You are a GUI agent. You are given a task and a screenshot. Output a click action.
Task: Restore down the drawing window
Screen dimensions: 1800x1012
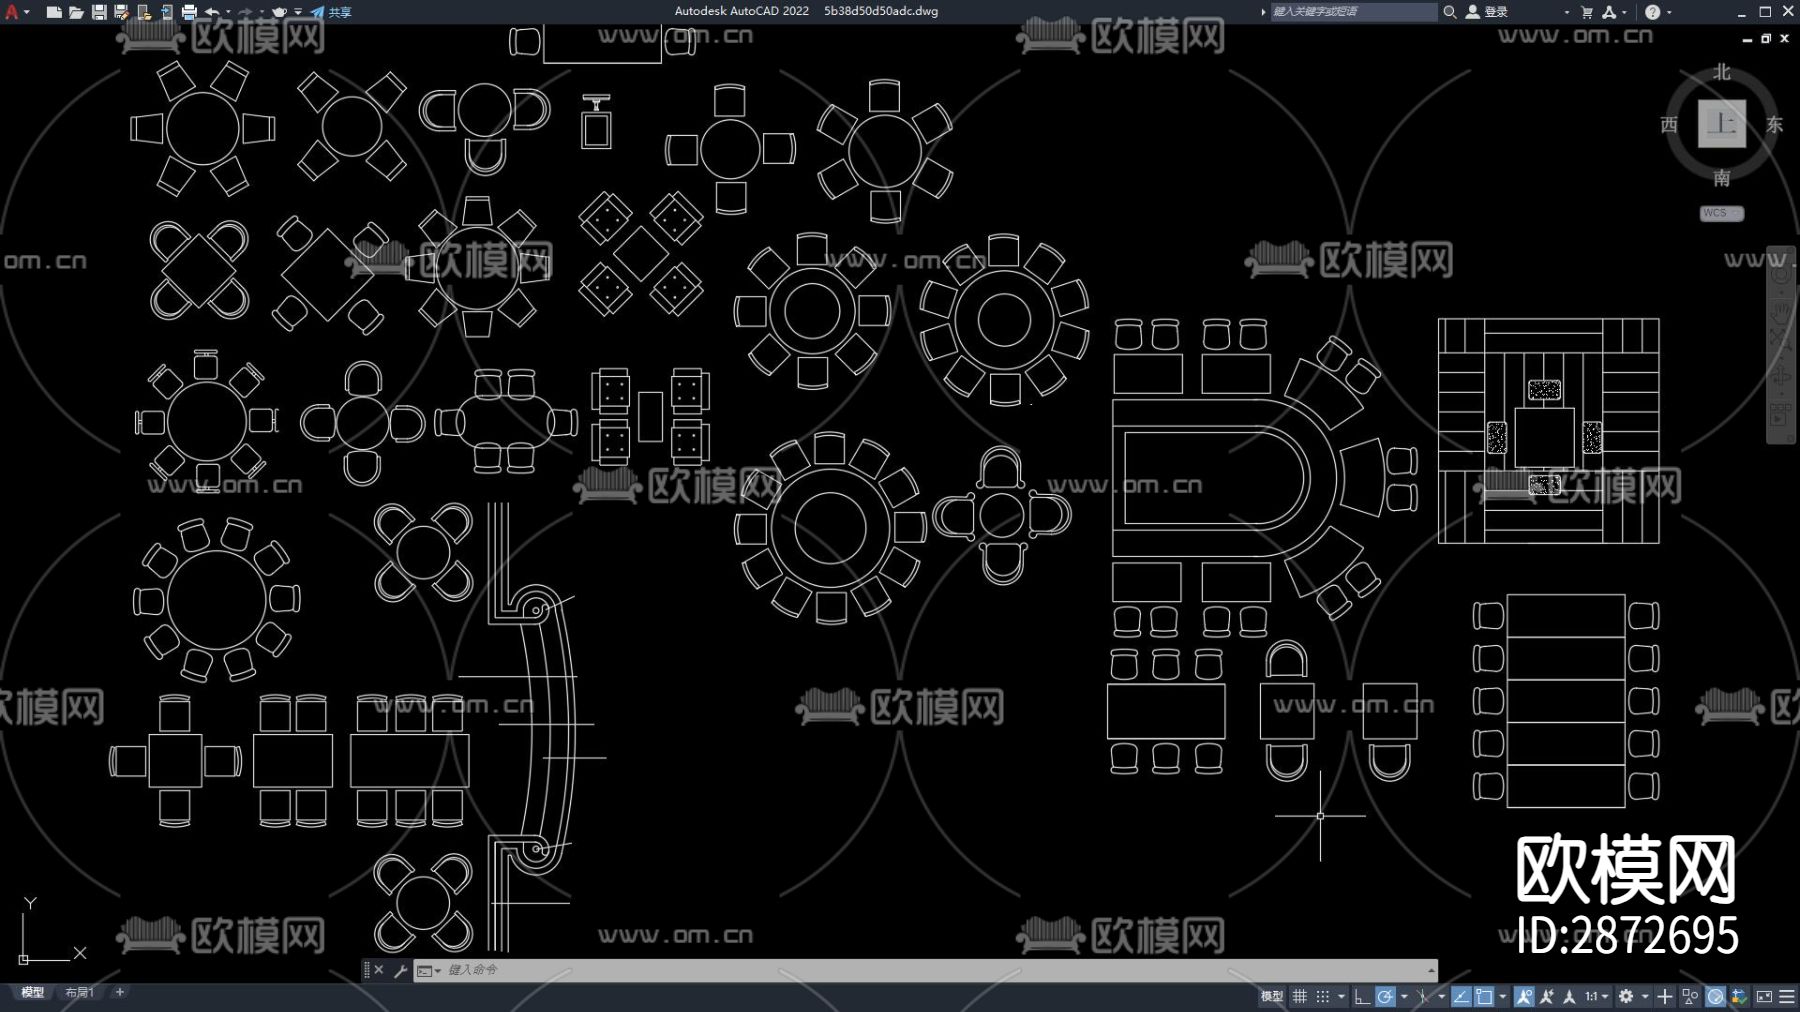tap(1766, 39)
